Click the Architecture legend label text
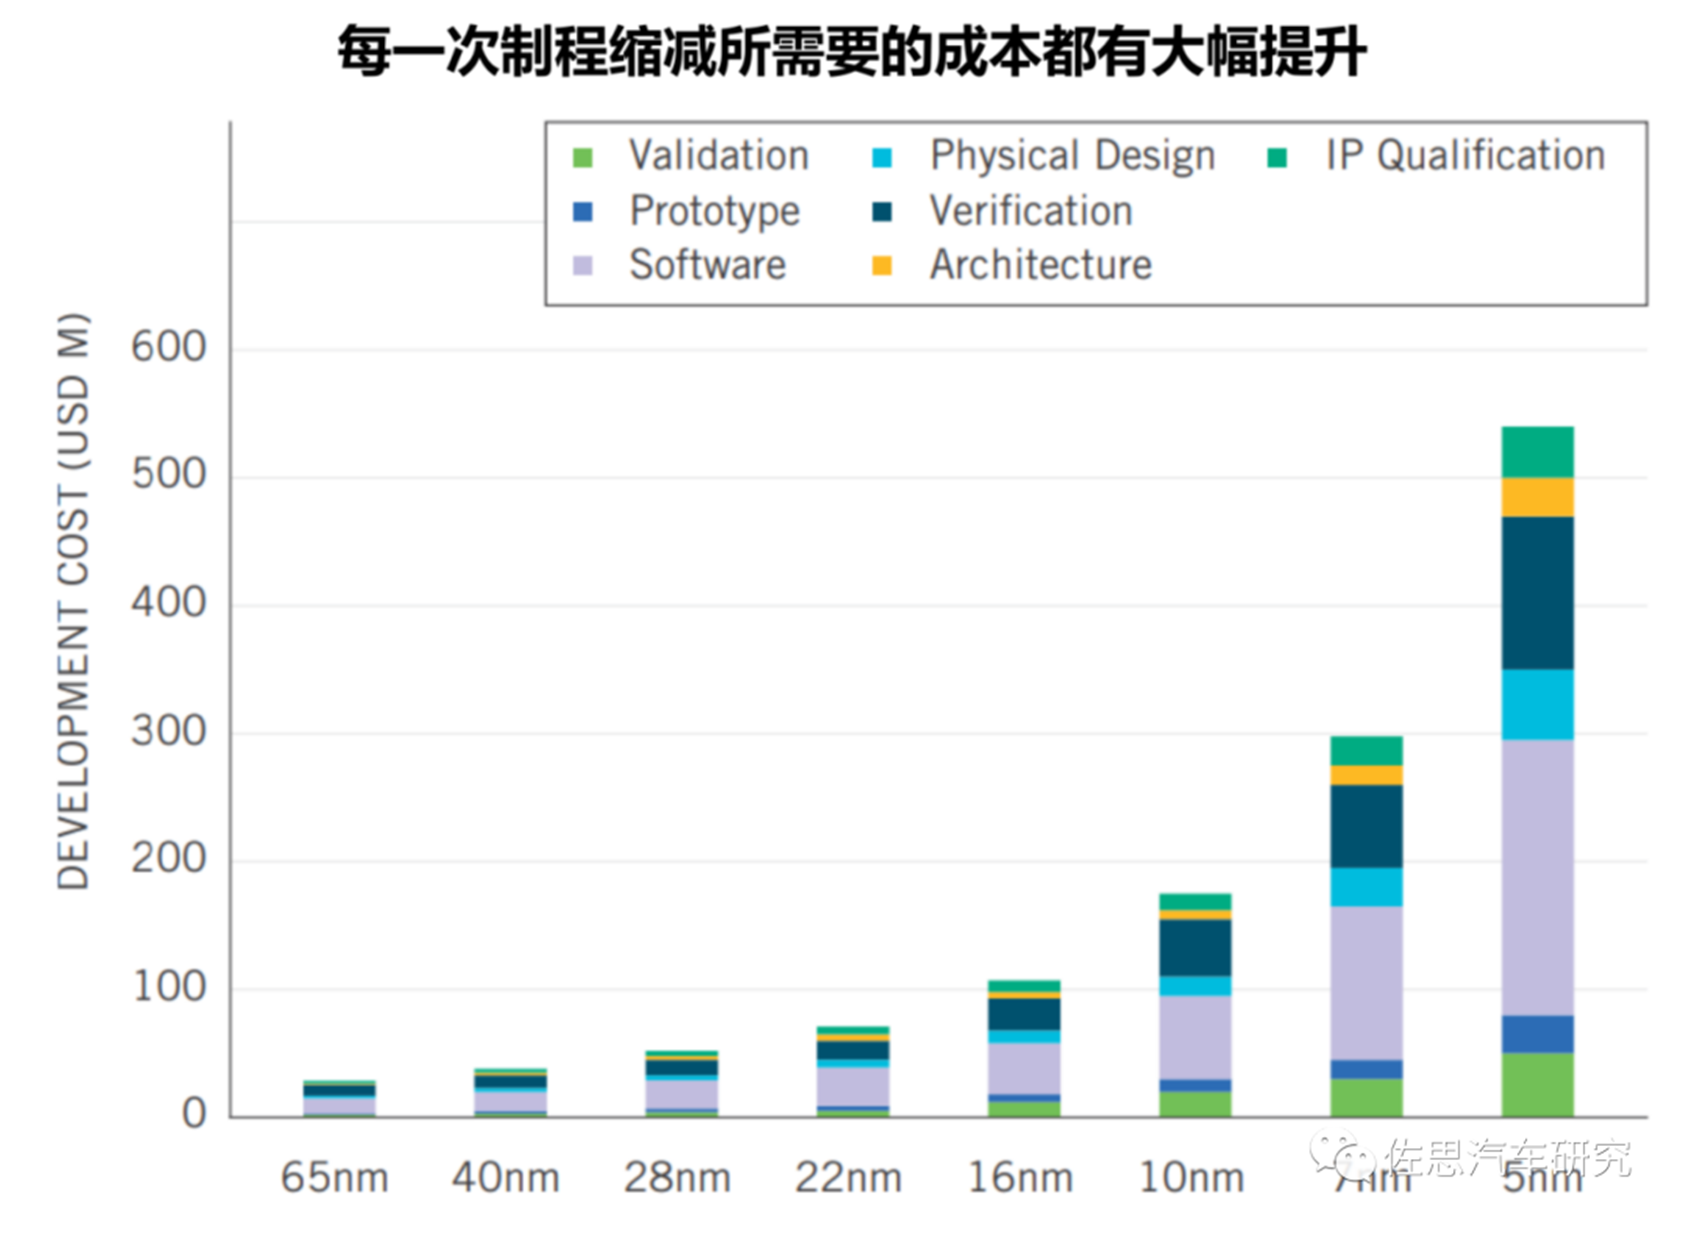 pyautogui.click(x=1041, y=265)
